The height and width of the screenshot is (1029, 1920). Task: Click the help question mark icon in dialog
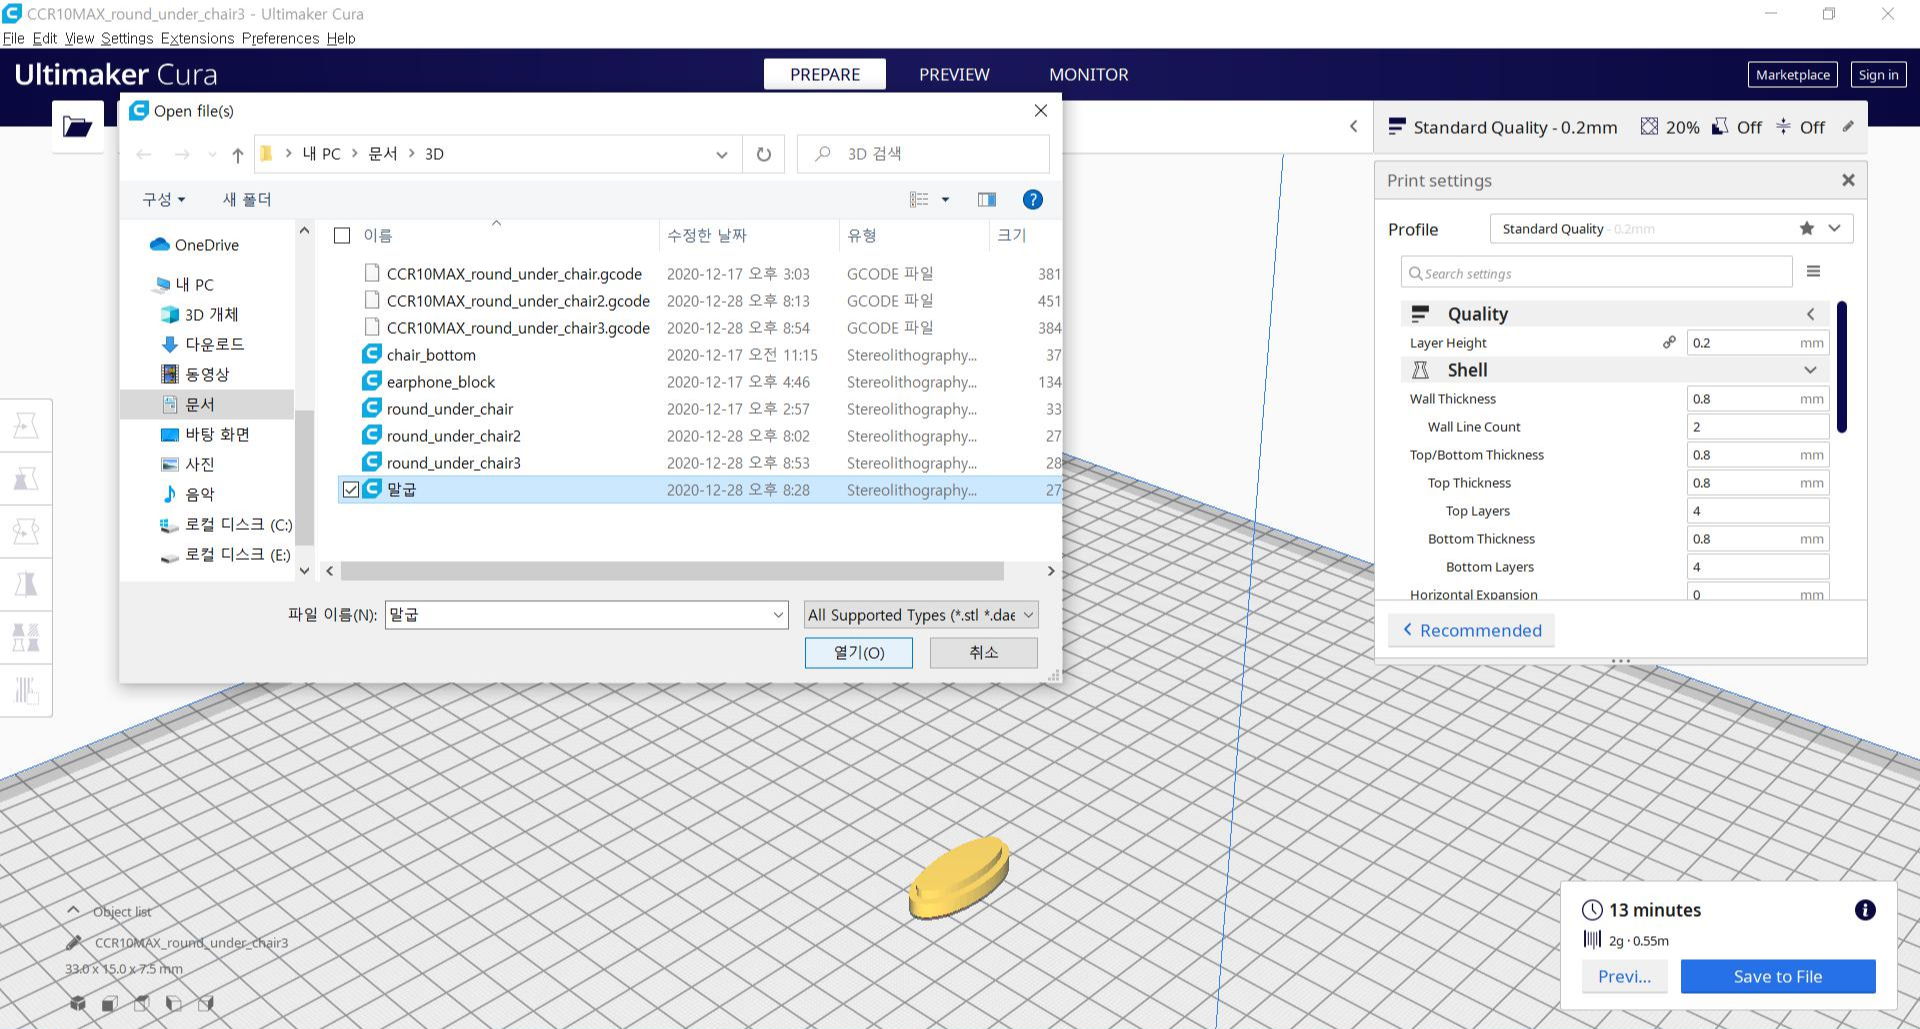pyautogui.click(x=1033, y=199)
